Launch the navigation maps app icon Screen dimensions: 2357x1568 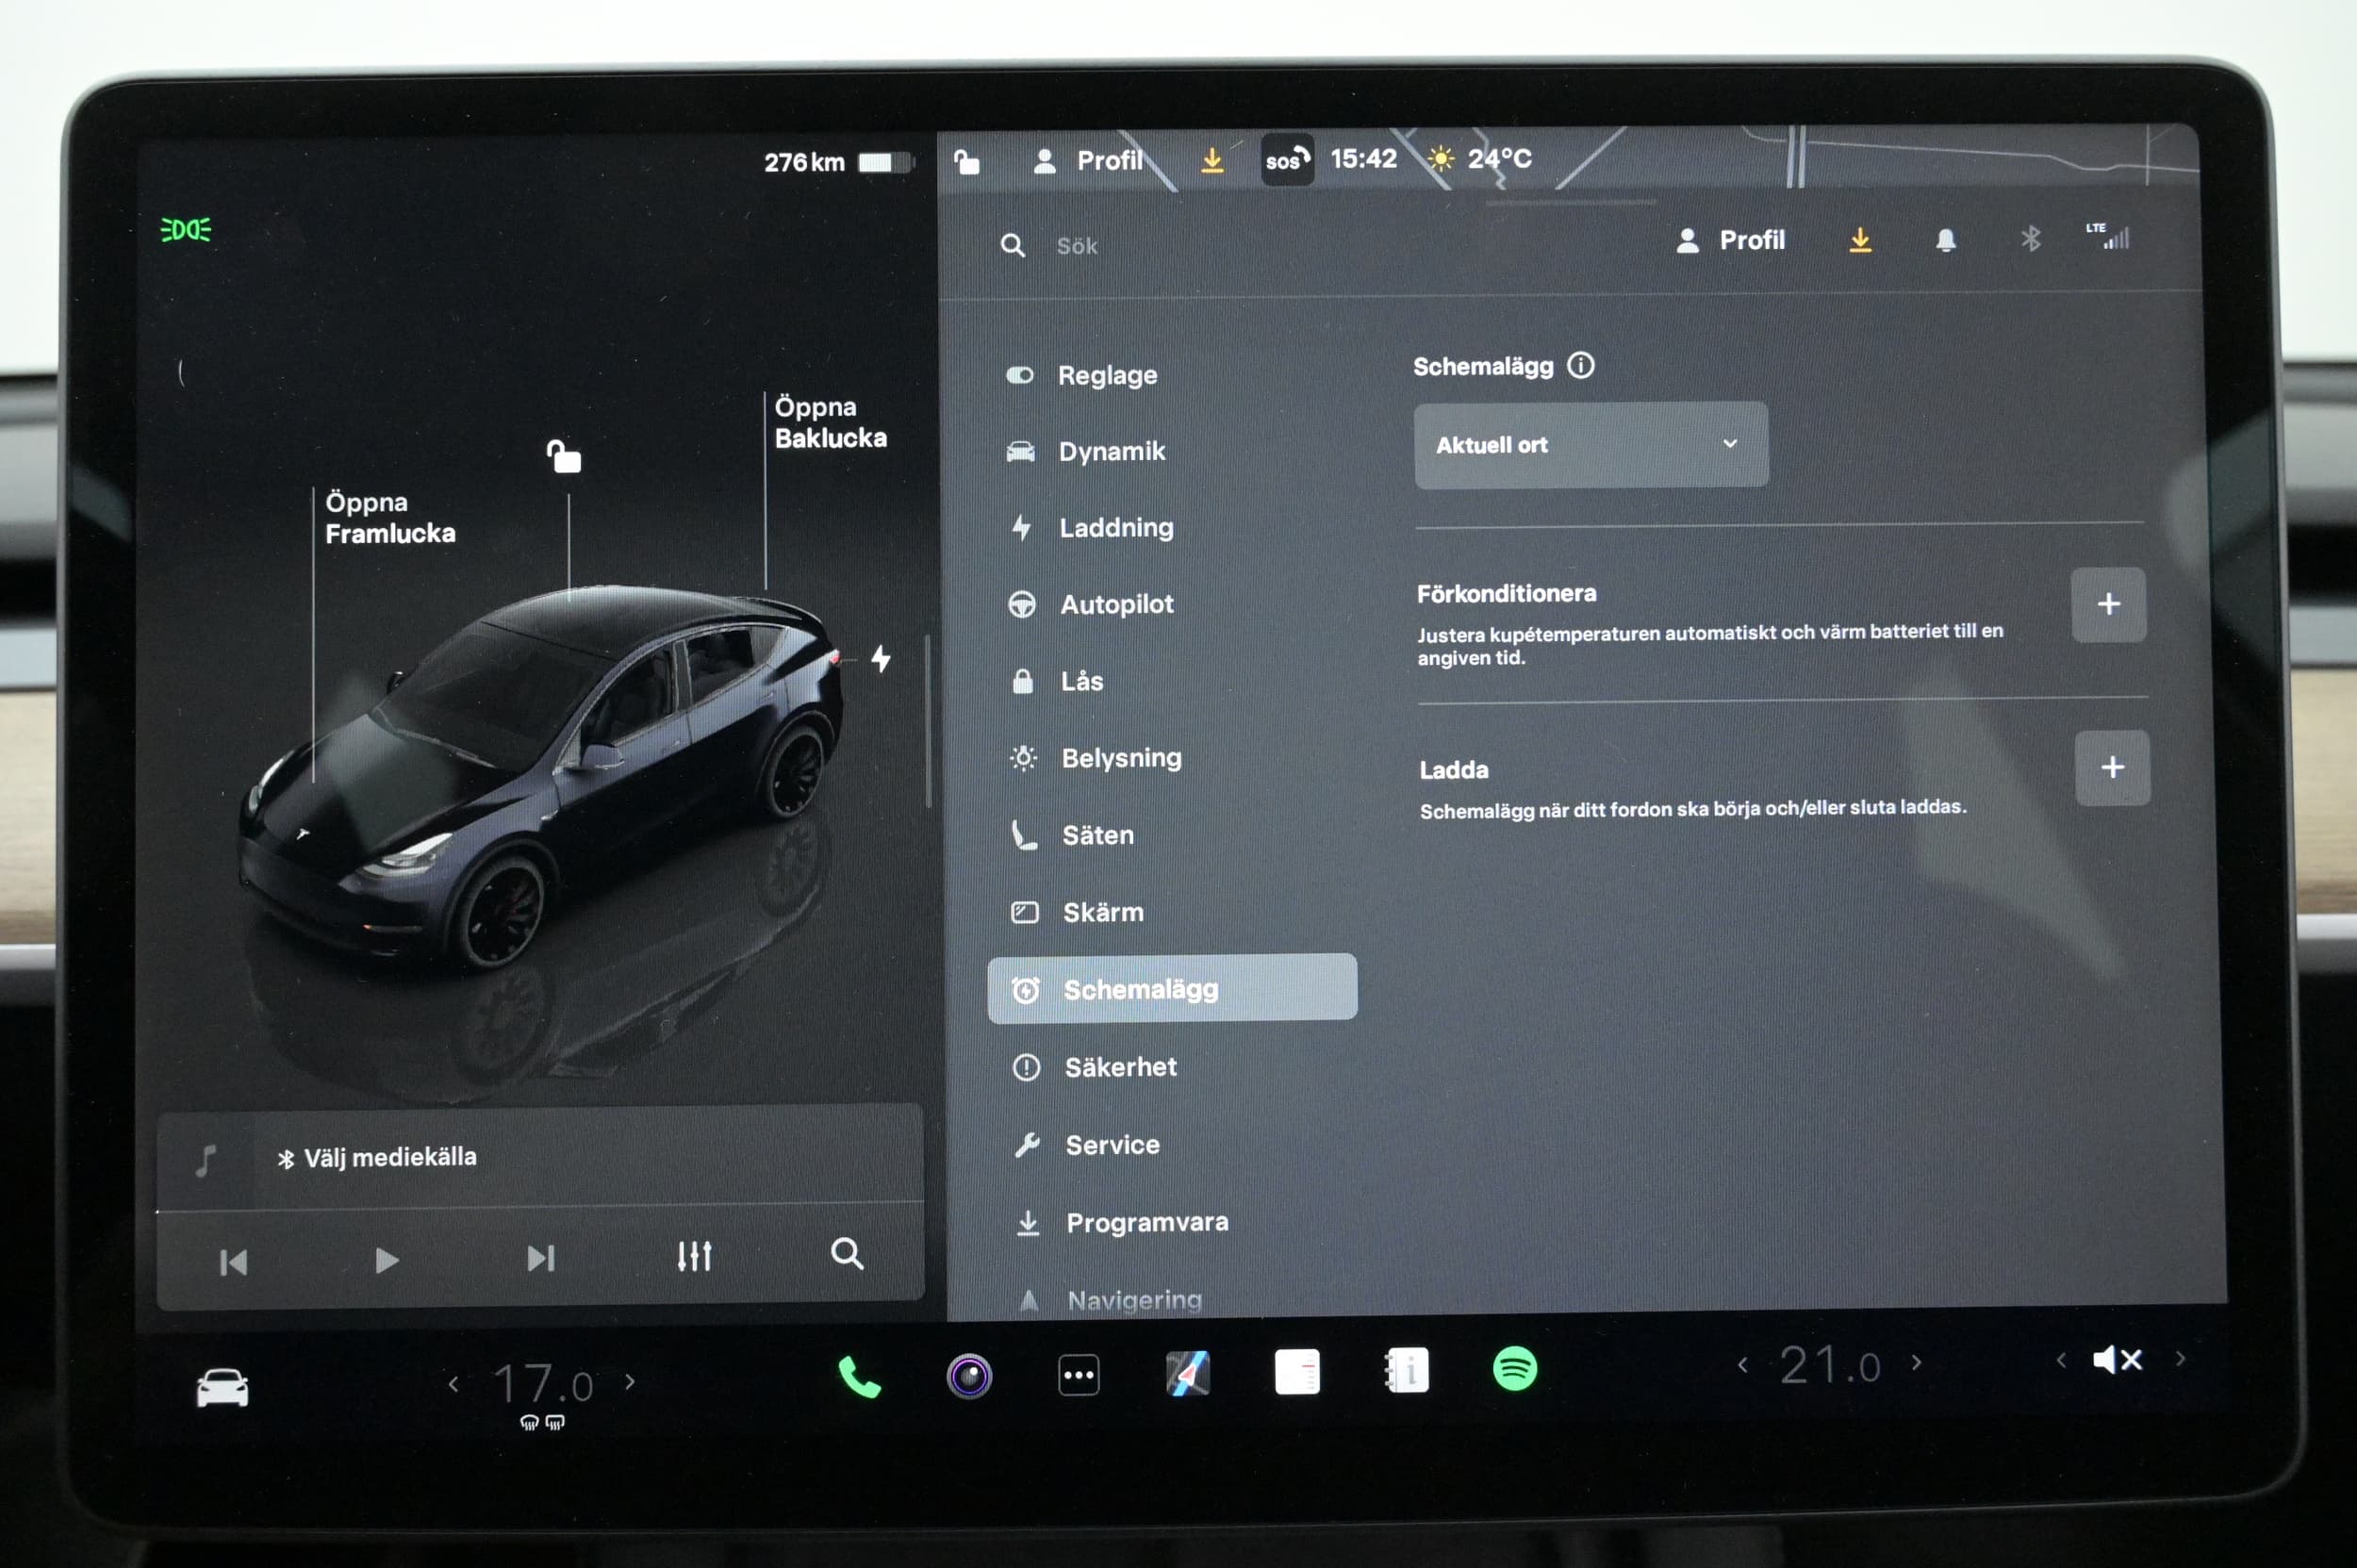[x=1188, y=1373]
